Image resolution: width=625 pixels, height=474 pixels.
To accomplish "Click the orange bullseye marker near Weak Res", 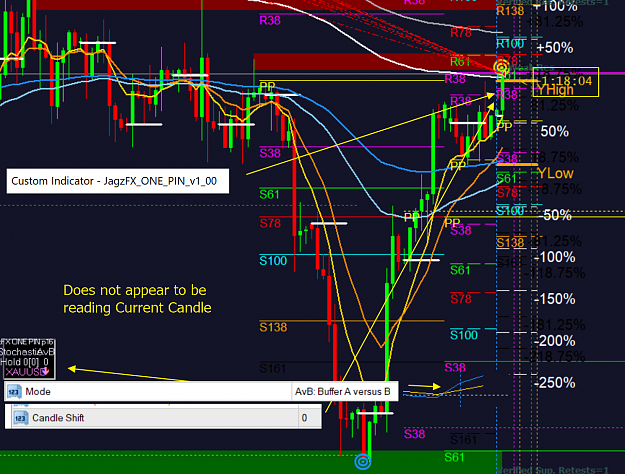I will [x=501, y=67].
